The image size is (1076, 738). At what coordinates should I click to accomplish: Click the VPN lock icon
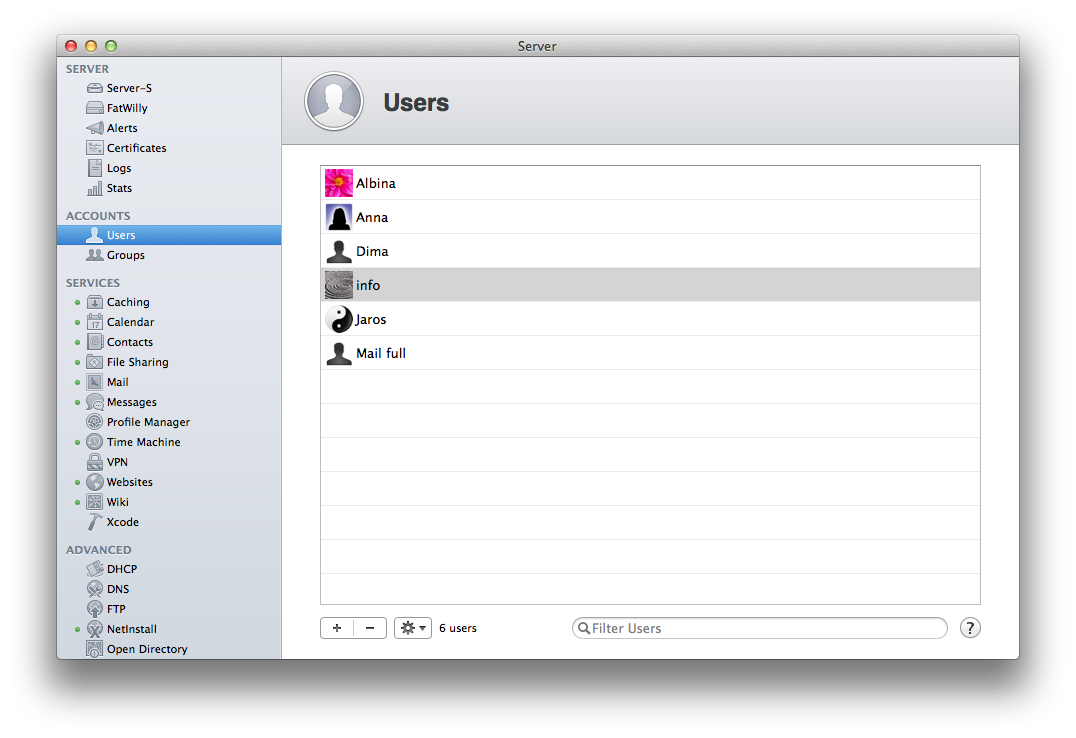pos(95,462)
